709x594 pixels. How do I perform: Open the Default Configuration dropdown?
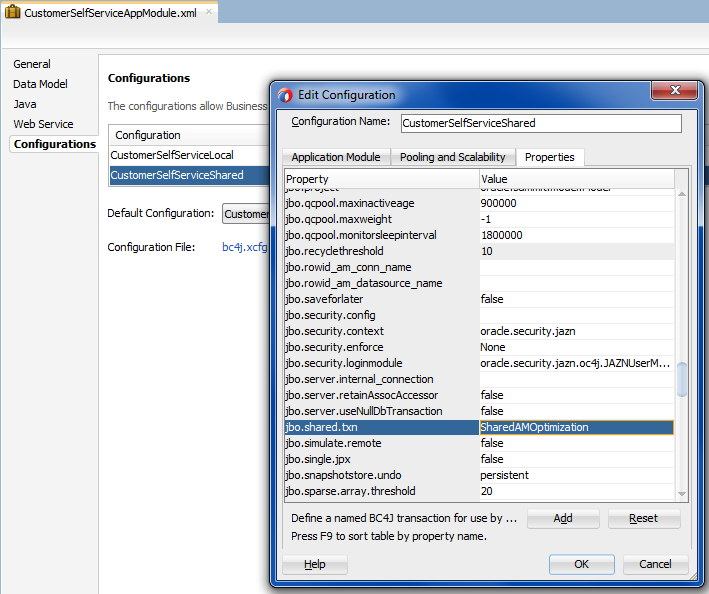click(246, 214)
